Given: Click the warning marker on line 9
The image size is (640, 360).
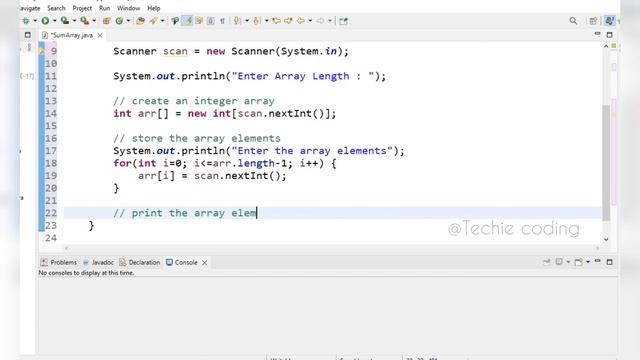Looking at the screenshot, I should coord(42,51).
